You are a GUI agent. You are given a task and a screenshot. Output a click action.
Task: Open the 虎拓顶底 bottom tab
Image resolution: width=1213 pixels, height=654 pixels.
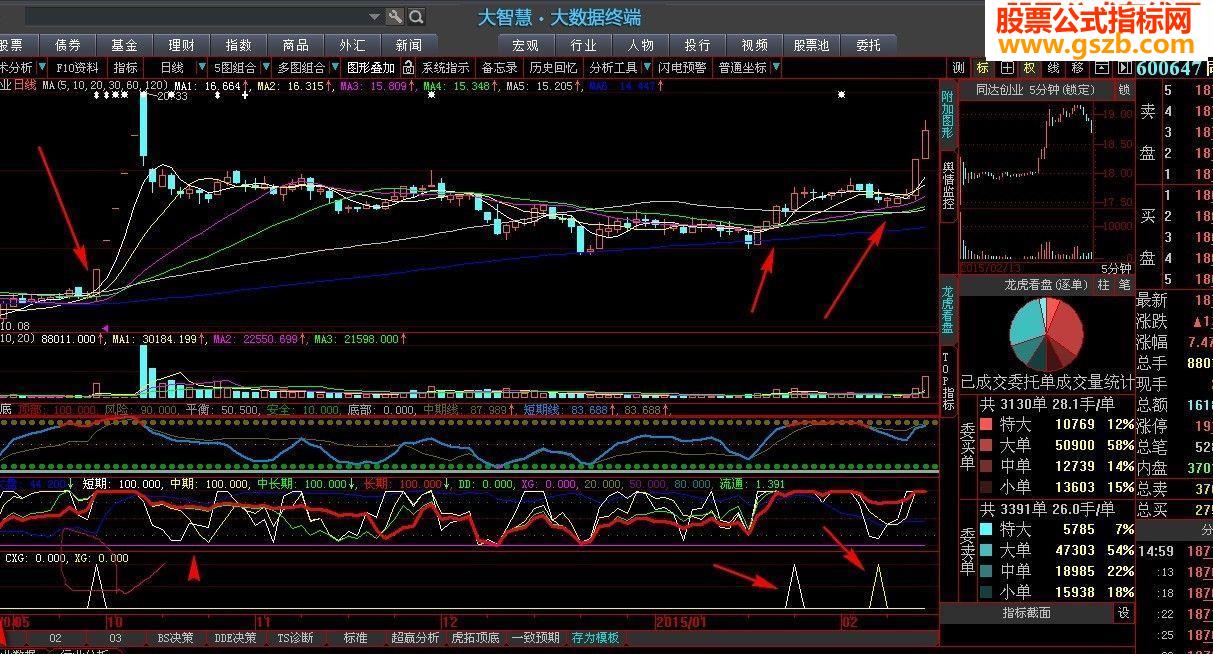(475, 638)
